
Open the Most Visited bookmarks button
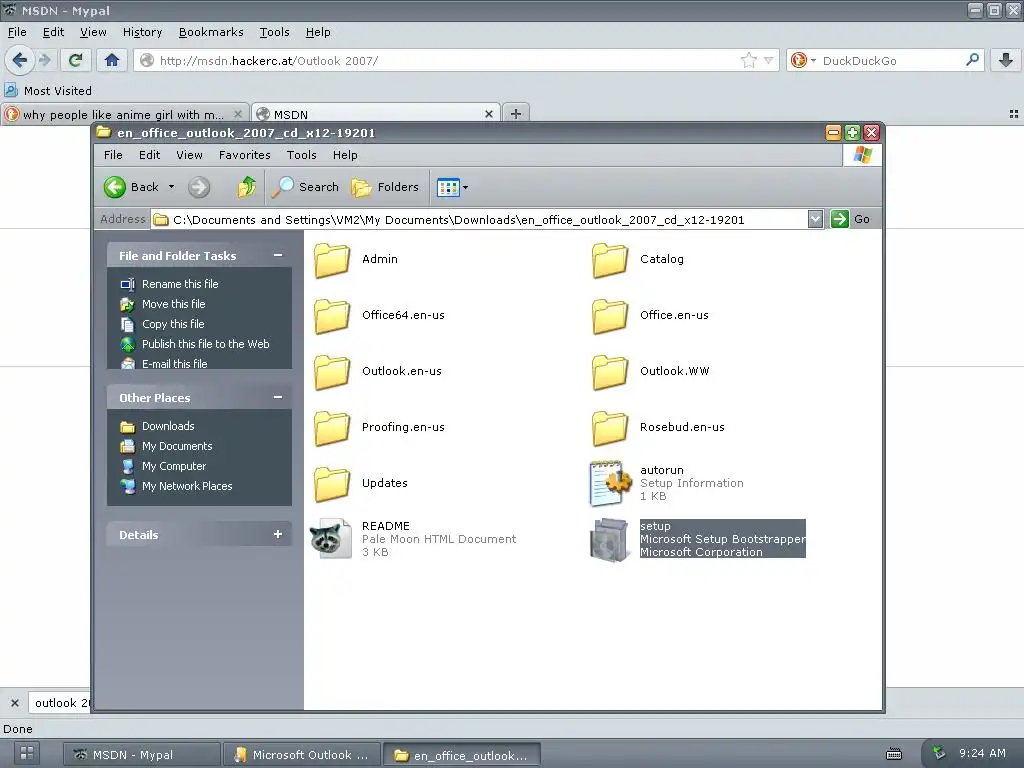tap(48, 91)
